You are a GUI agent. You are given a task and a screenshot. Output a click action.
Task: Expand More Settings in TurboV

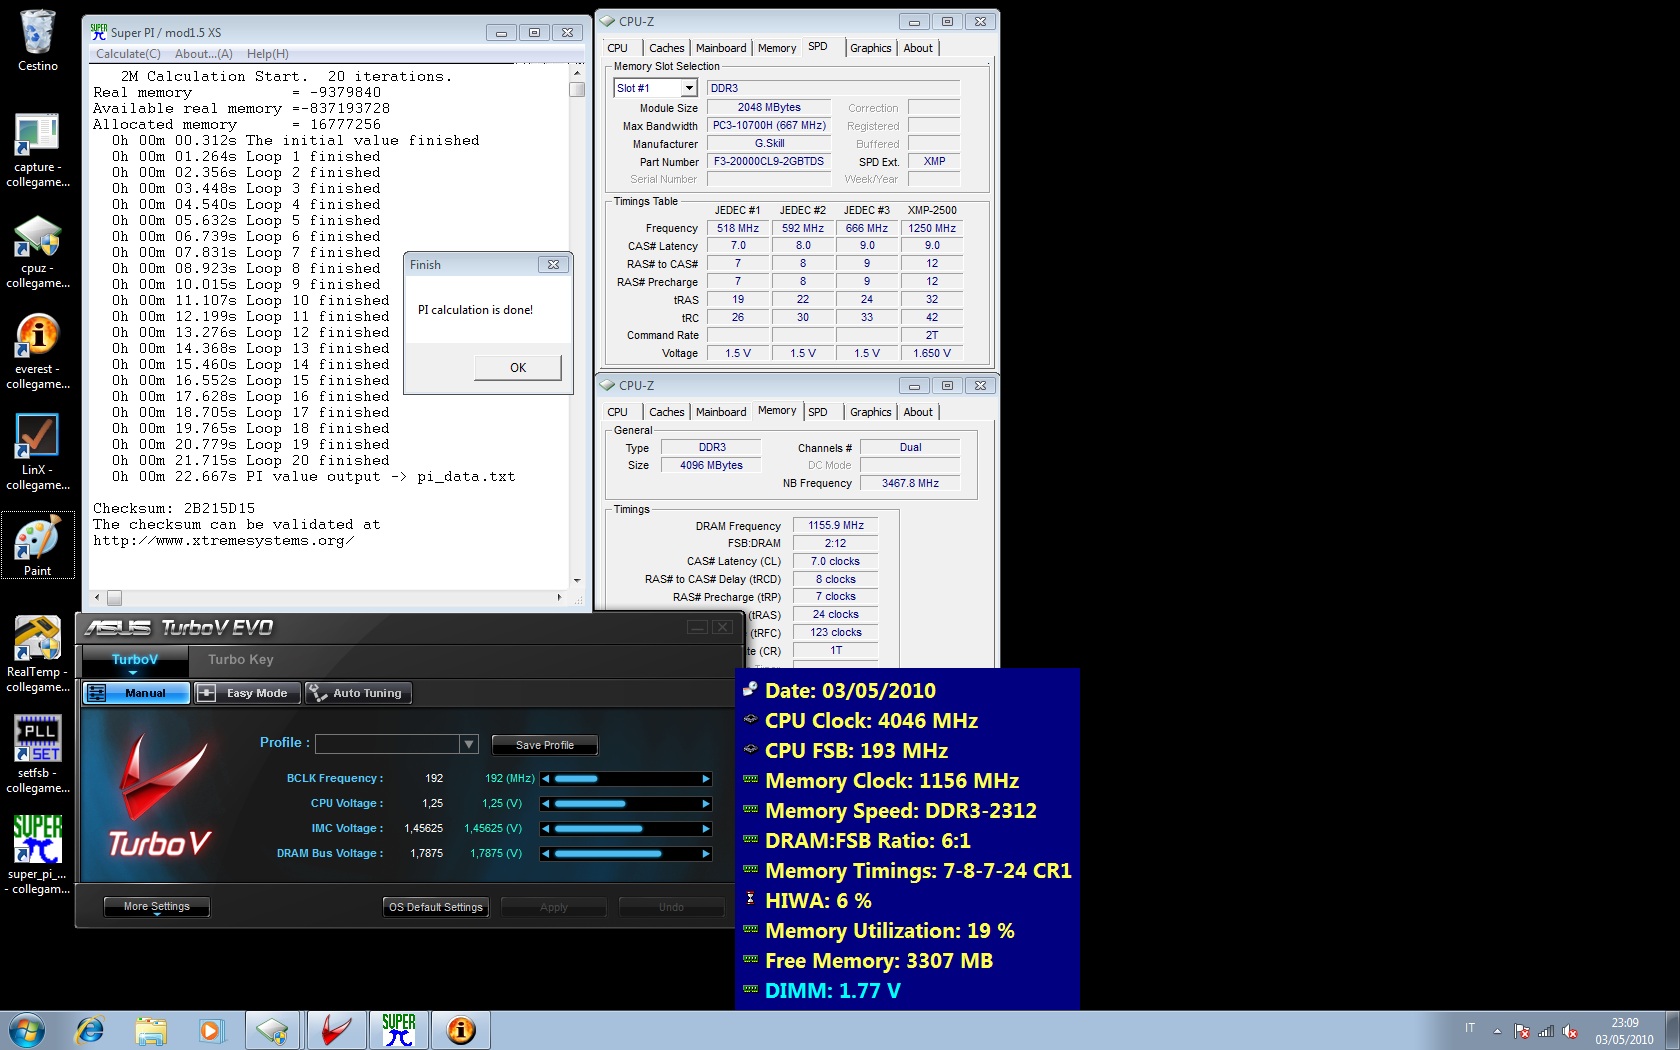click(157, 907)
